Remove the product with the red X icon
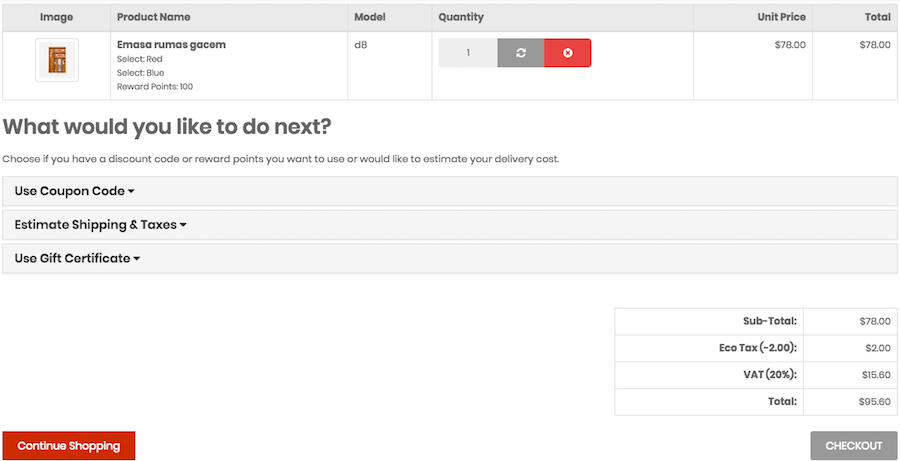Screen dimensions: 900x461 coord(567,53)
